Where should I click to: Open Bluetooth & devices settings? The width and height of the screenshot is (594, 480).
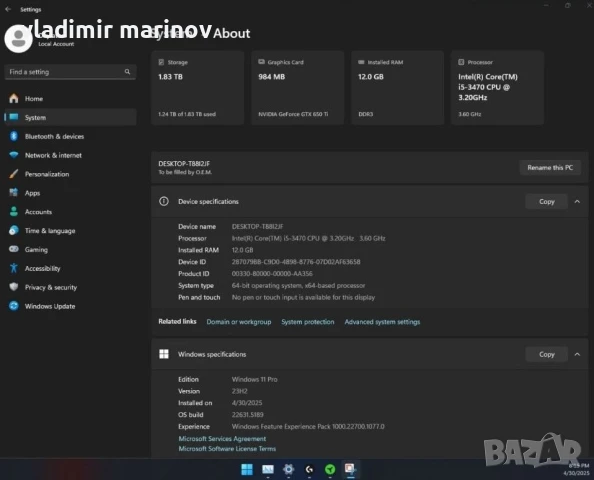[x=70, y=136]
